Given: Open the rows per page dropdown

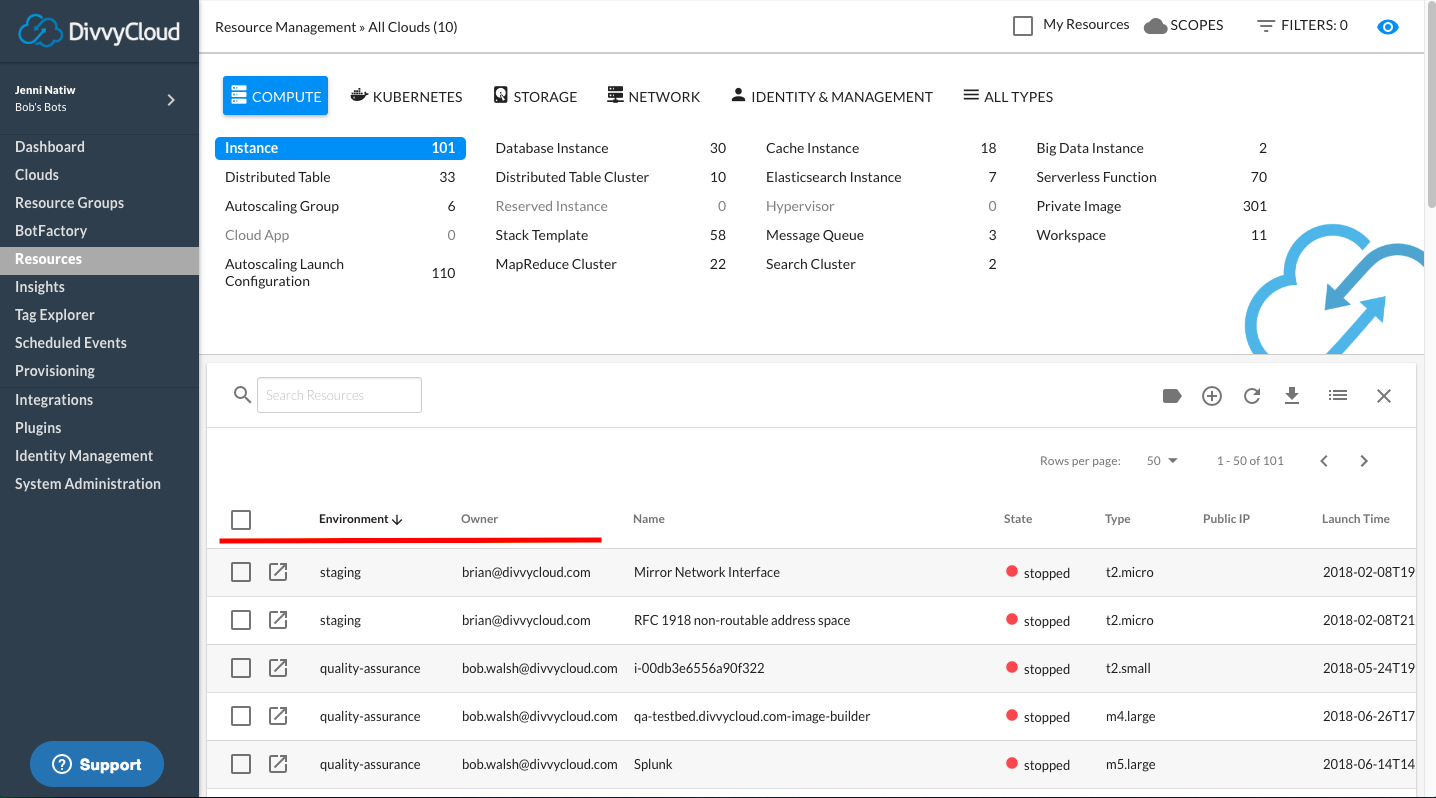Looking at the screenshot, I should [1162, 461].
